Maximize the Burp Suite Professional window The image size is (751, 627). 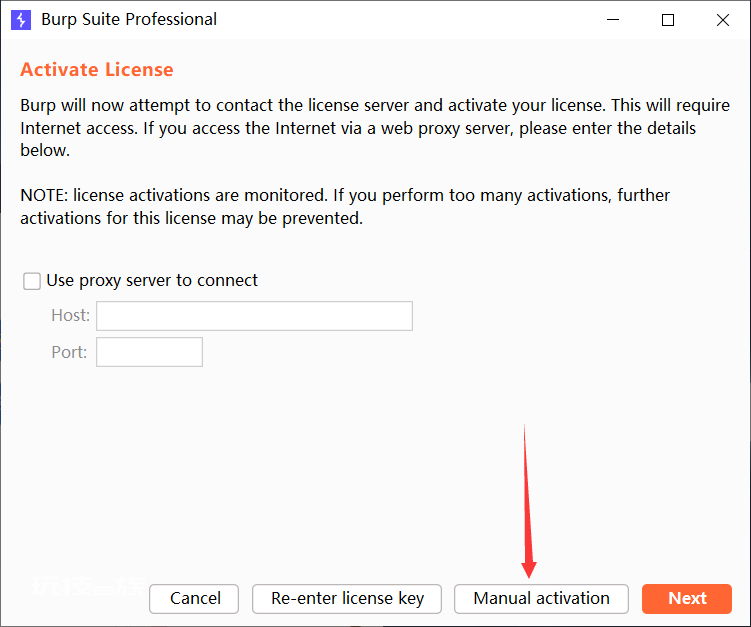tap(668, 20)
